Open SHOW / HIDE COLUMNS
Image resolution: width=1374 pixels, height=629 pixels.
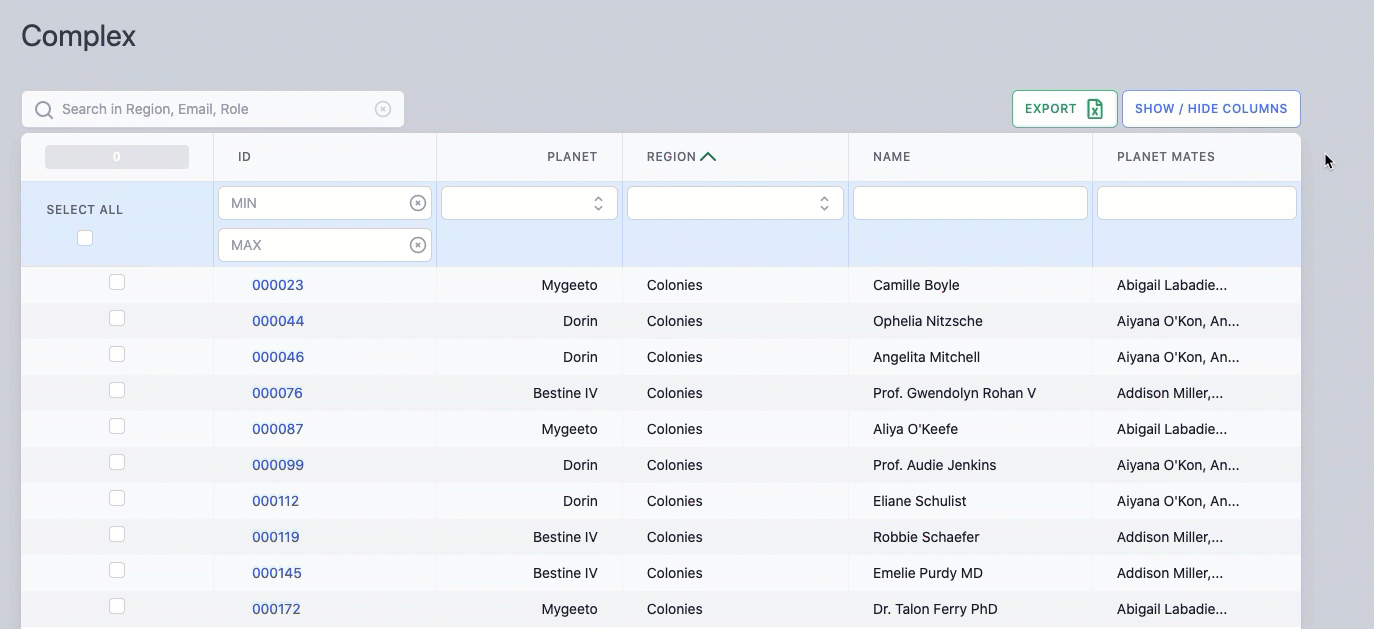click(x=1211, y=108)
